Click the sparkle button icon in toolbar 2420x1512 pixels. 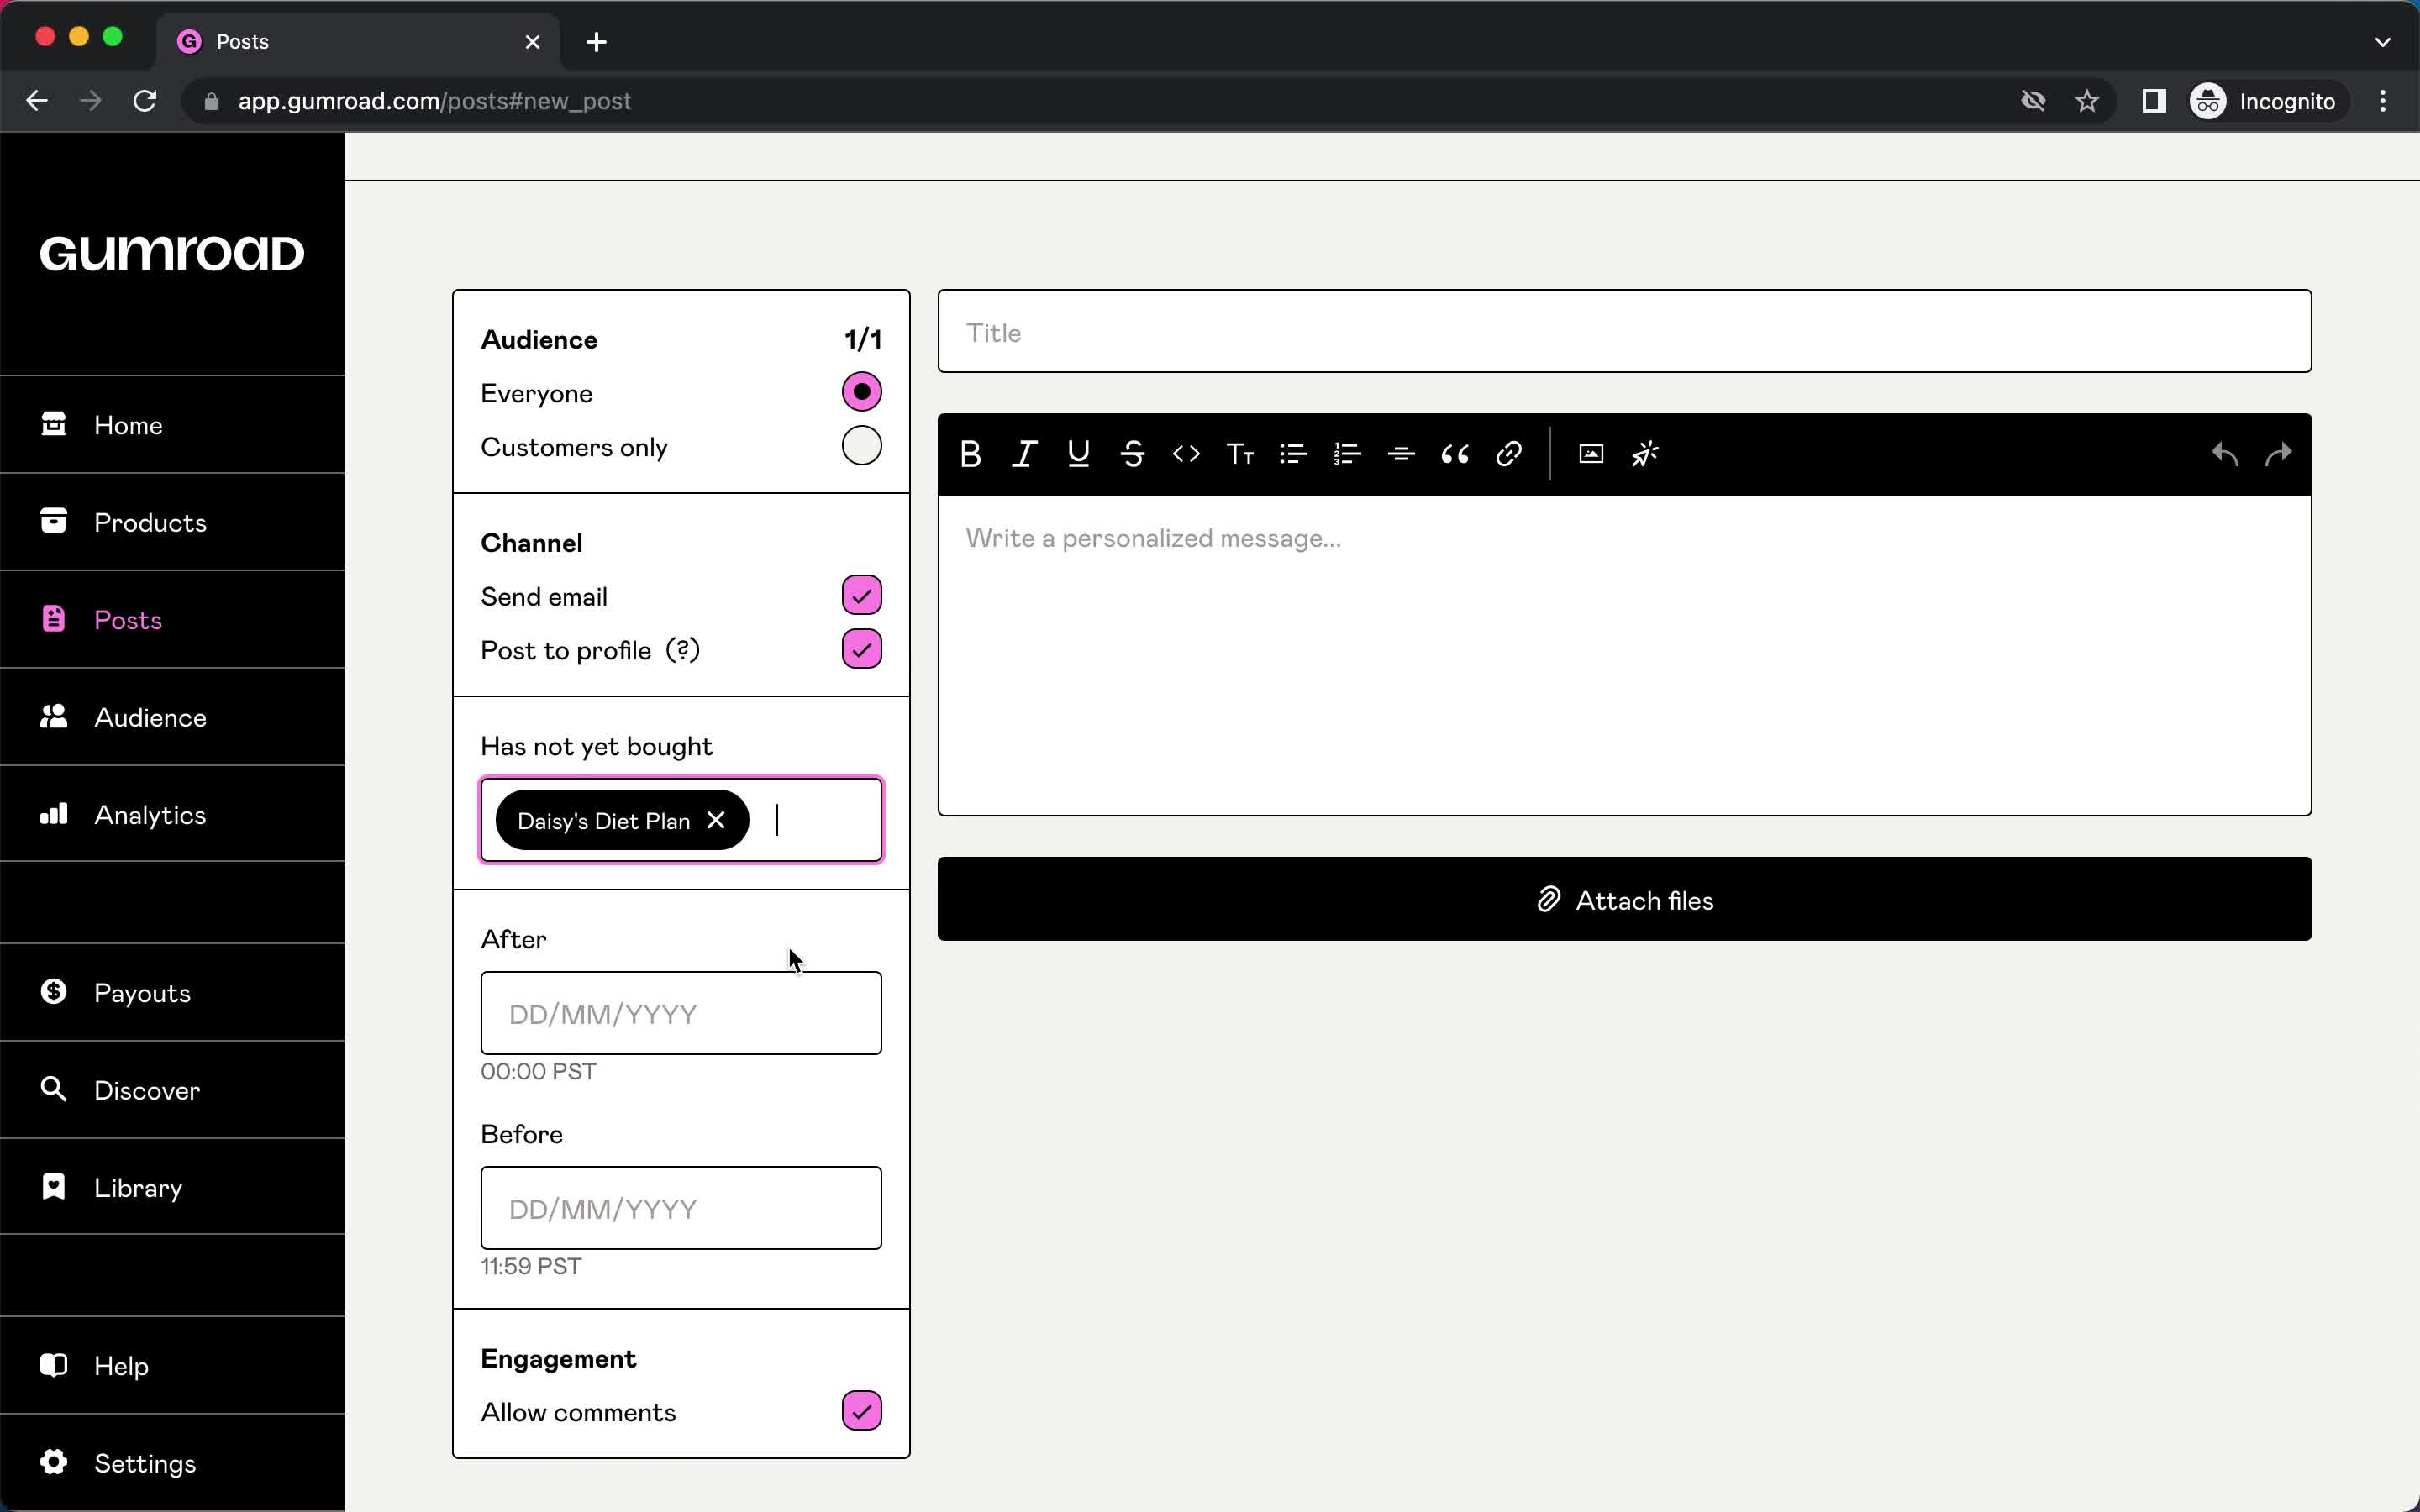(x=1645, y=454)
